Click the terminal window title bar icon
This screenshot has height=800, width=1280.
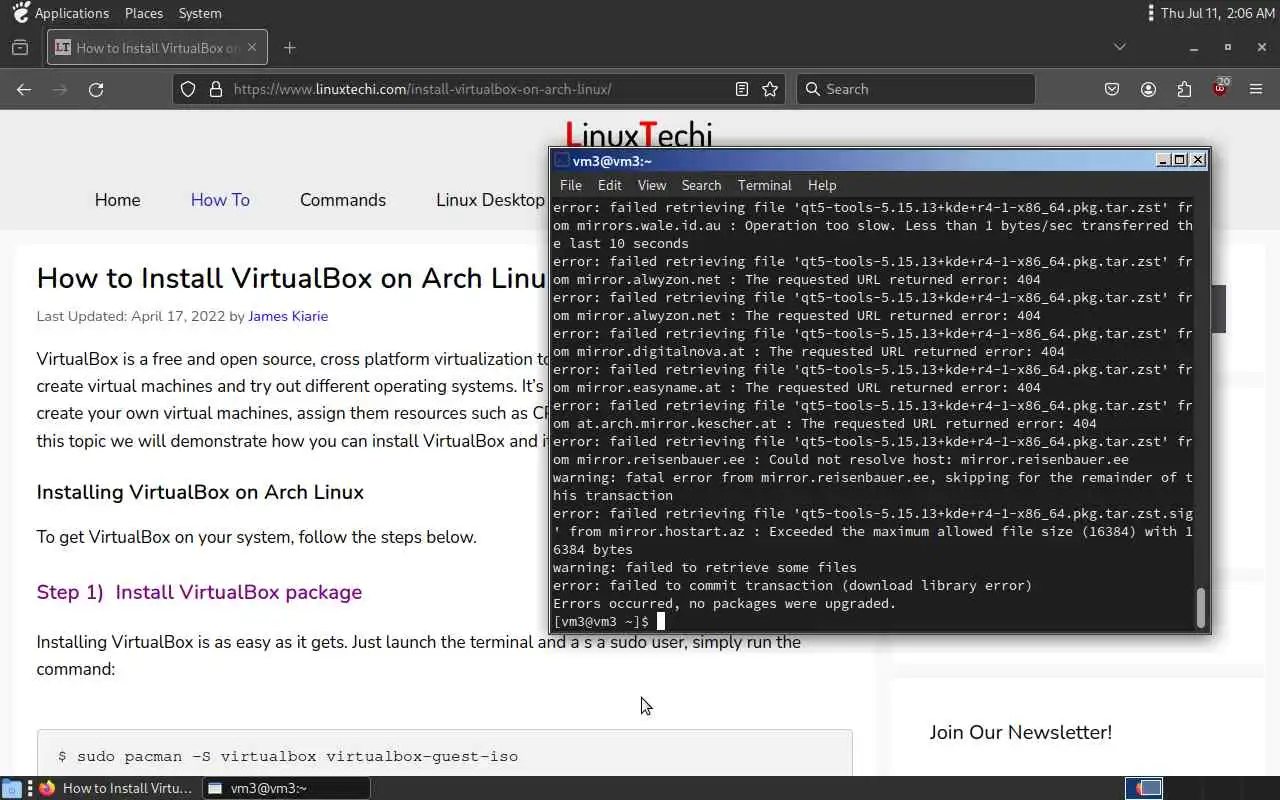[562, 160]
